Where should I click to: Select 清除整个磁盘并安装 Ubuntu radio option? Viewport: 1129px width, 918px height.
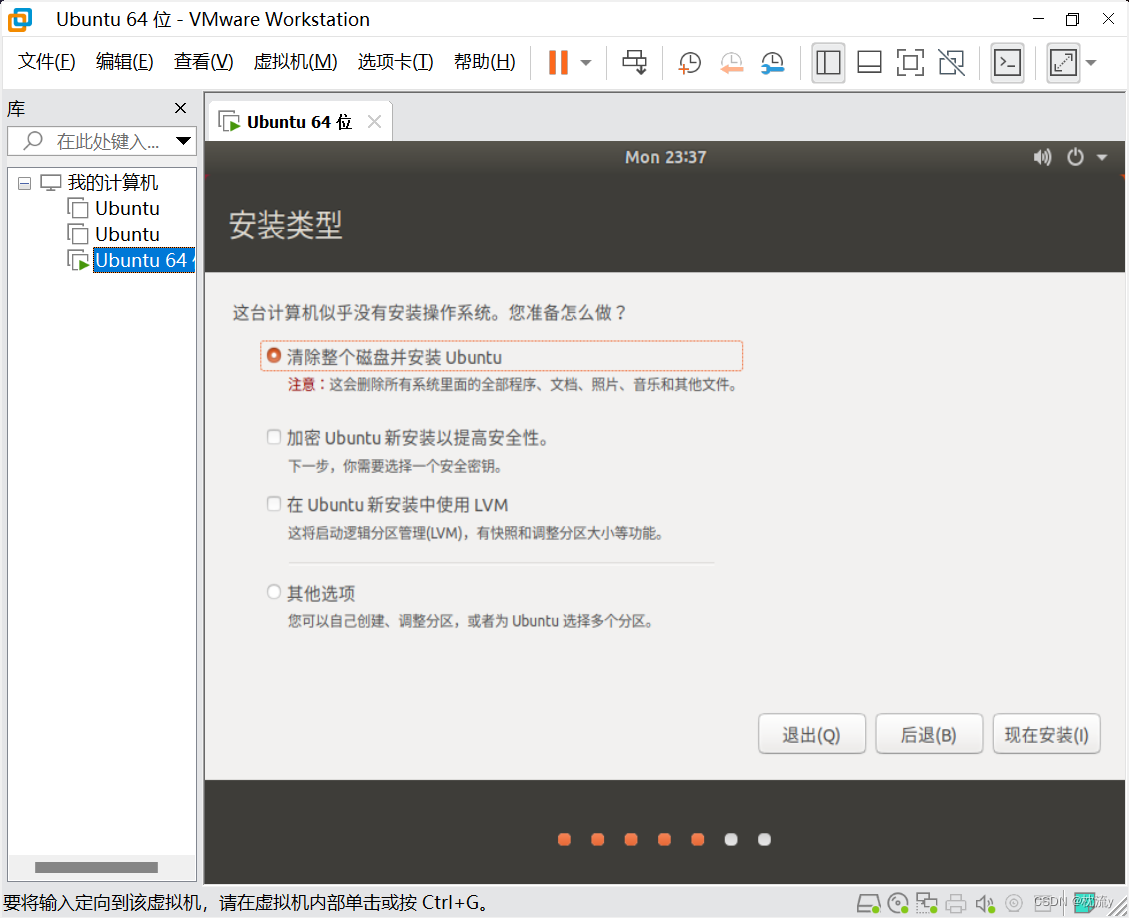[274, 356]
